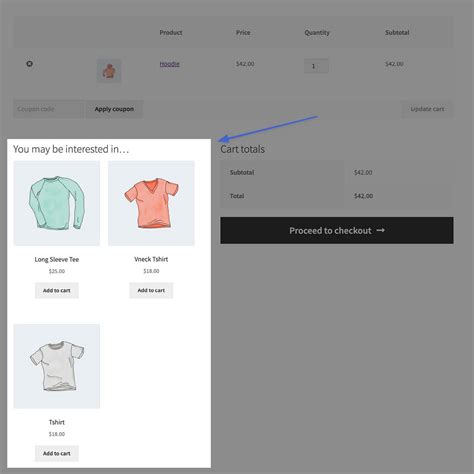Click the arrow icon on checkout button

pos(381,230)
